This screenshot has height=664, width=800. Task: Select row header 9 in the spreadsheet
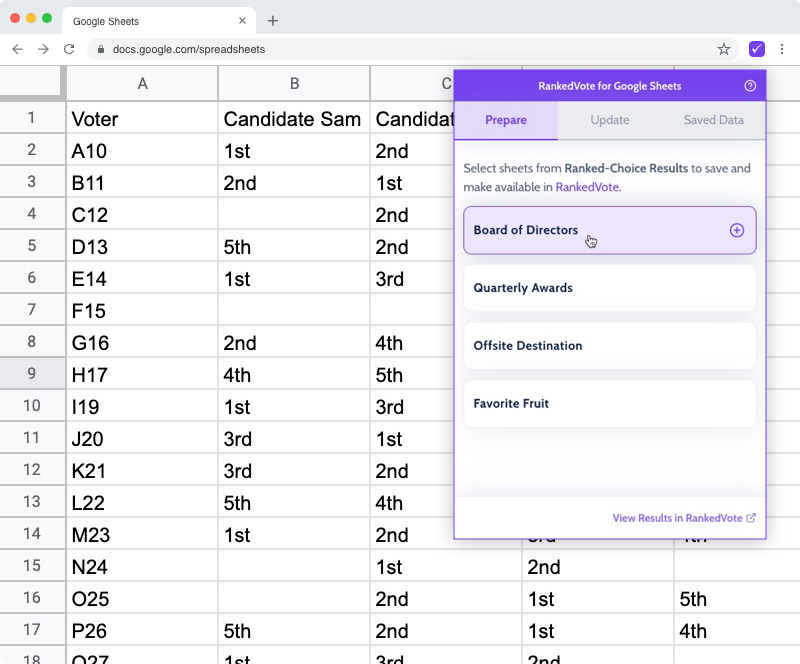(x=33, y=374)
